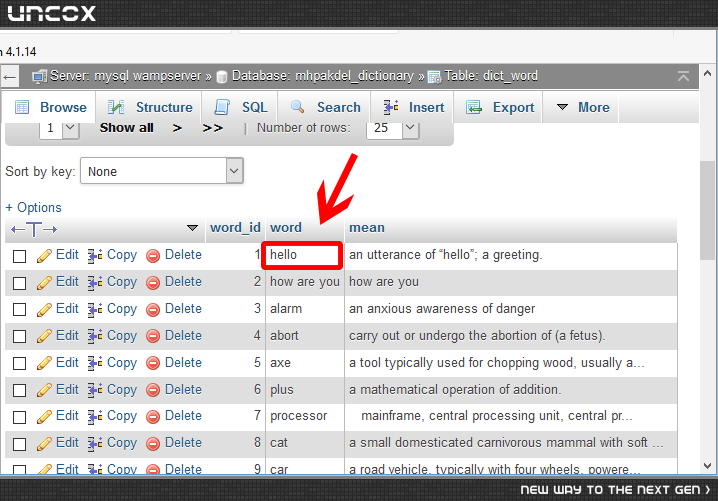Screen dimensions: 718x501
Task: Go to next page with > button
Action: tap(177, 128)
